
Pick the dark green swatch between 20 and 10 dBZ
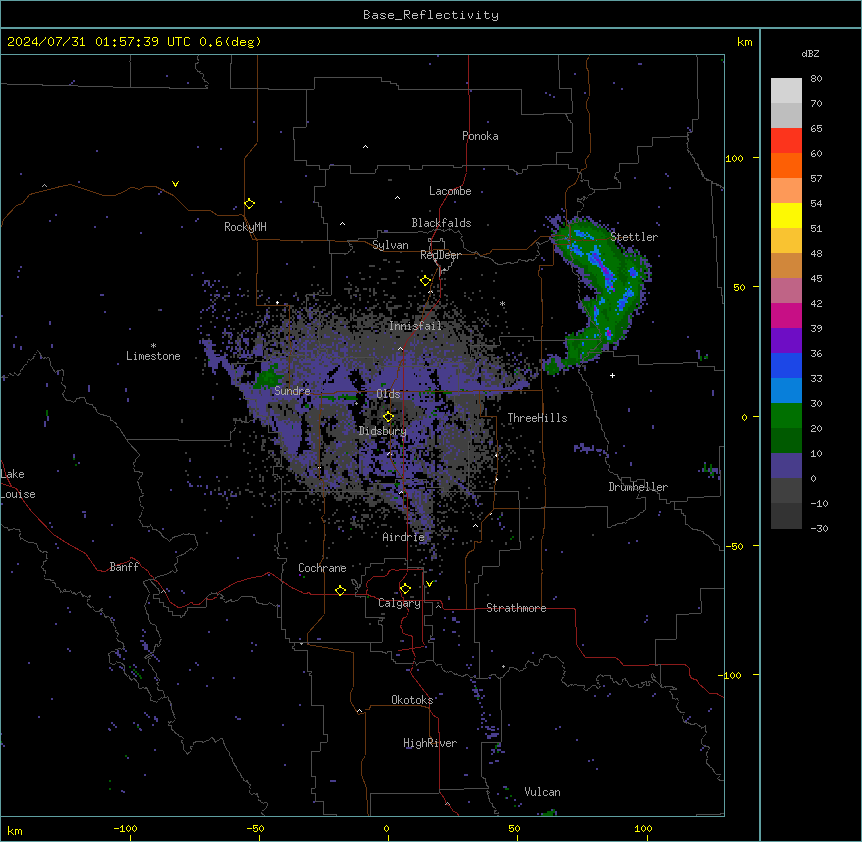[786, 441]
